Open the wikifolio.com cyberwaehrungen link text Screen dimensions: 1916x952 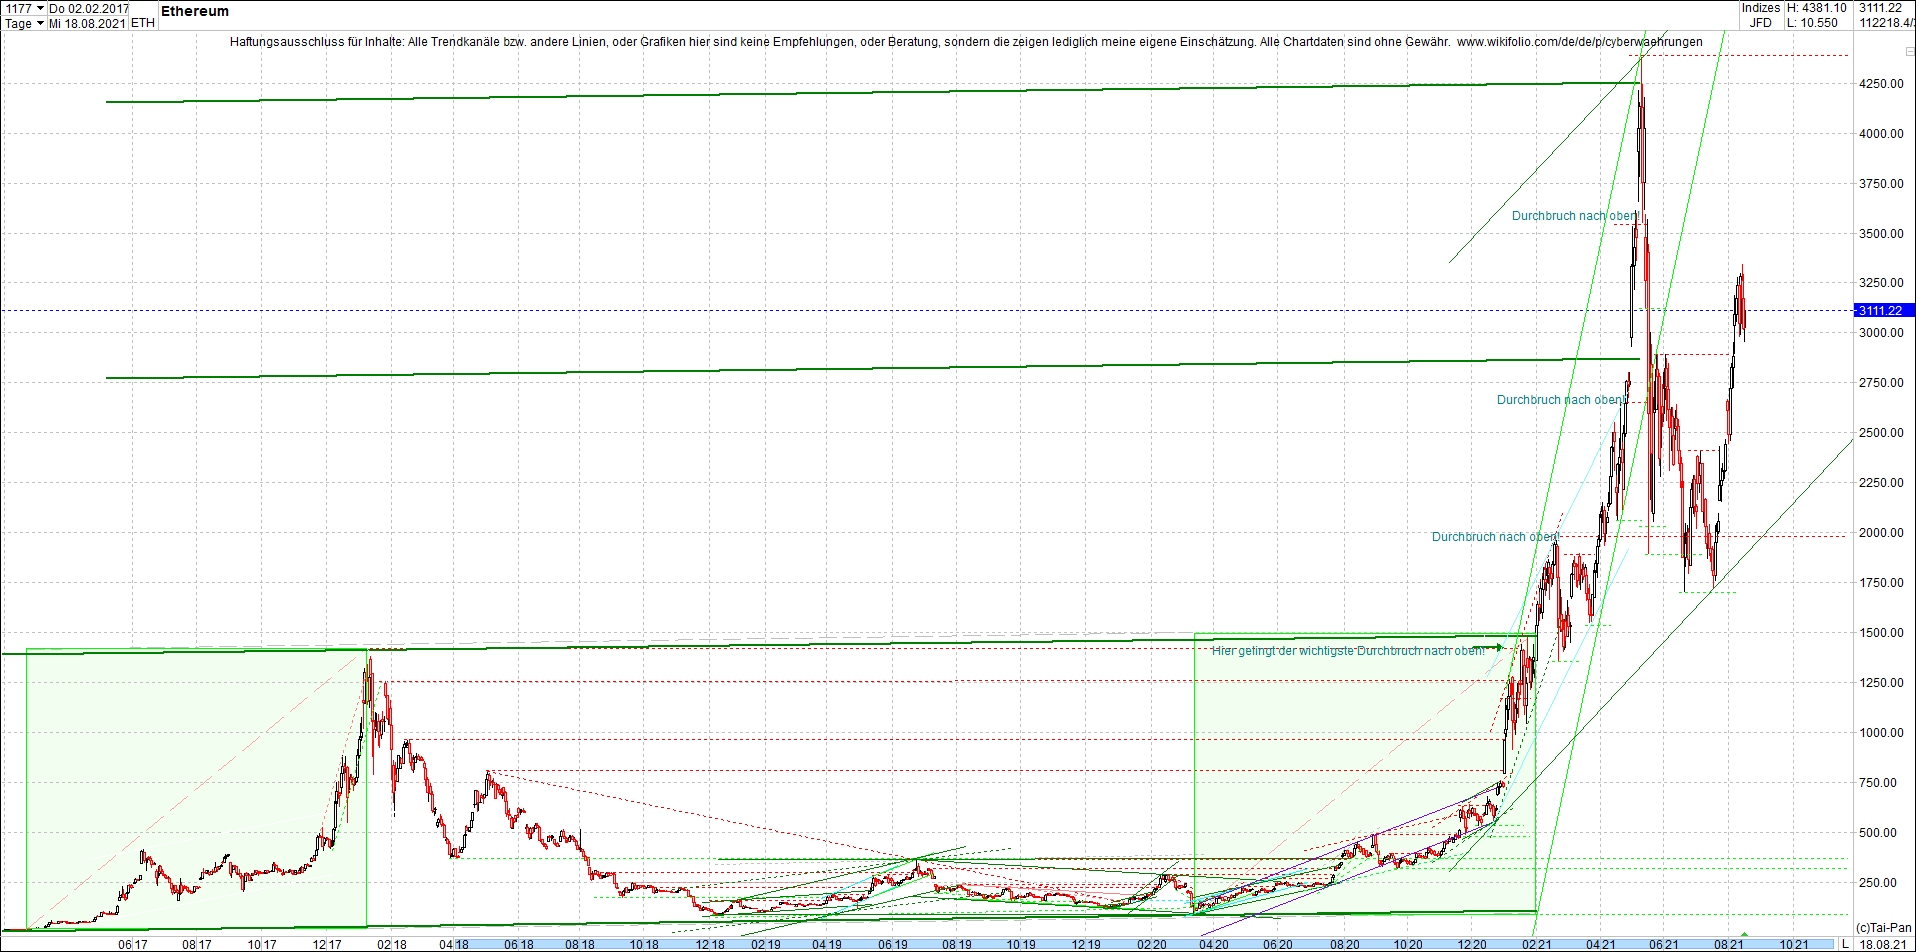[x=1579, y=42]
